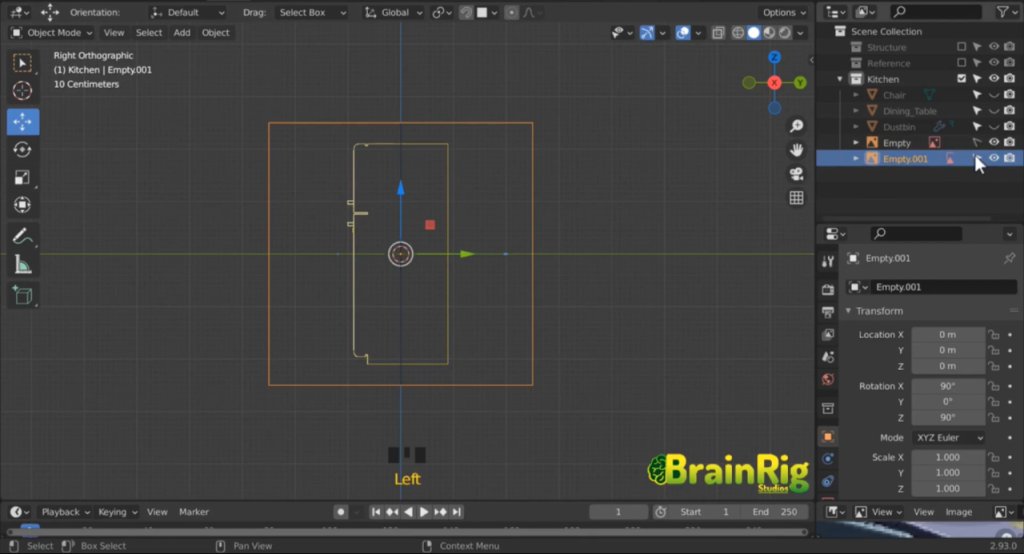Open the View Layer properties tab

pos(827,334)
